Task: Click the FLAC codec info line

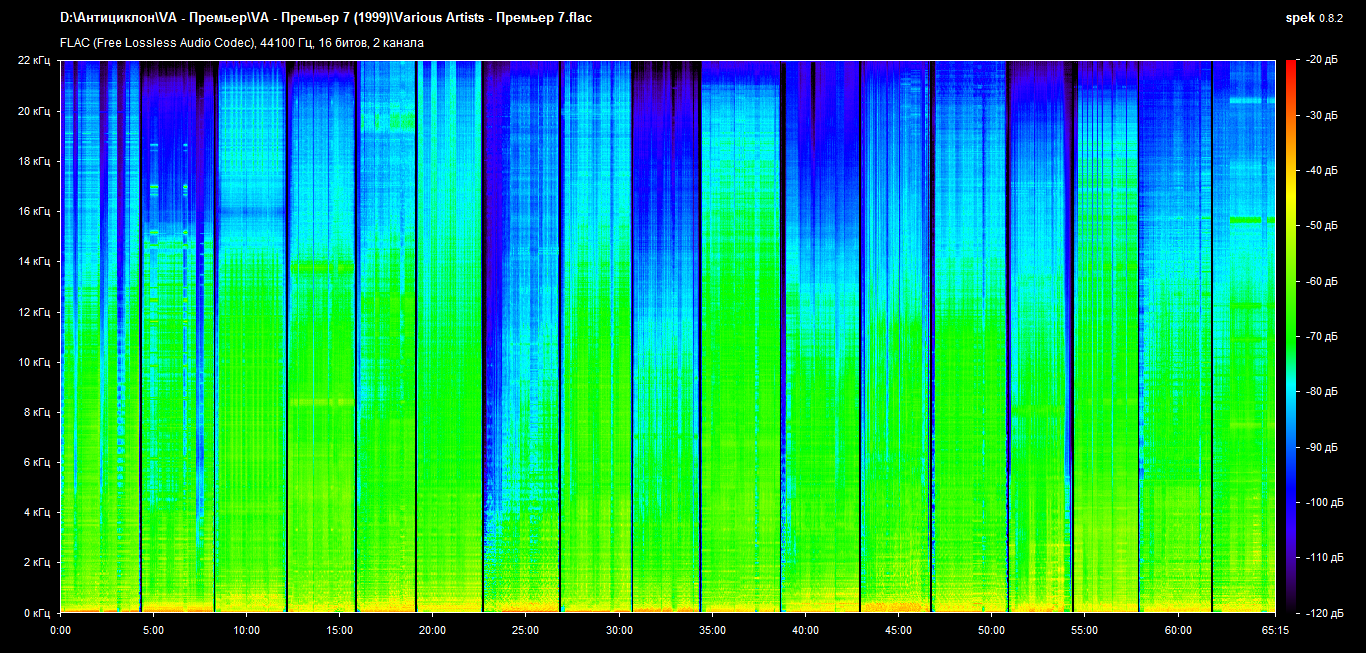Action: (242, 43)
